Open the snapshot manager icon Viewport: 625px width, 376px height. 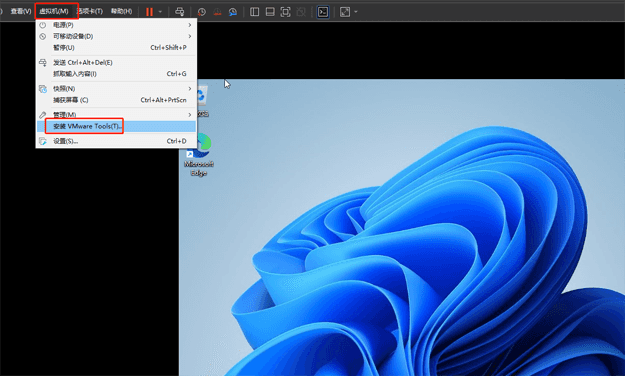pos(233,12)
